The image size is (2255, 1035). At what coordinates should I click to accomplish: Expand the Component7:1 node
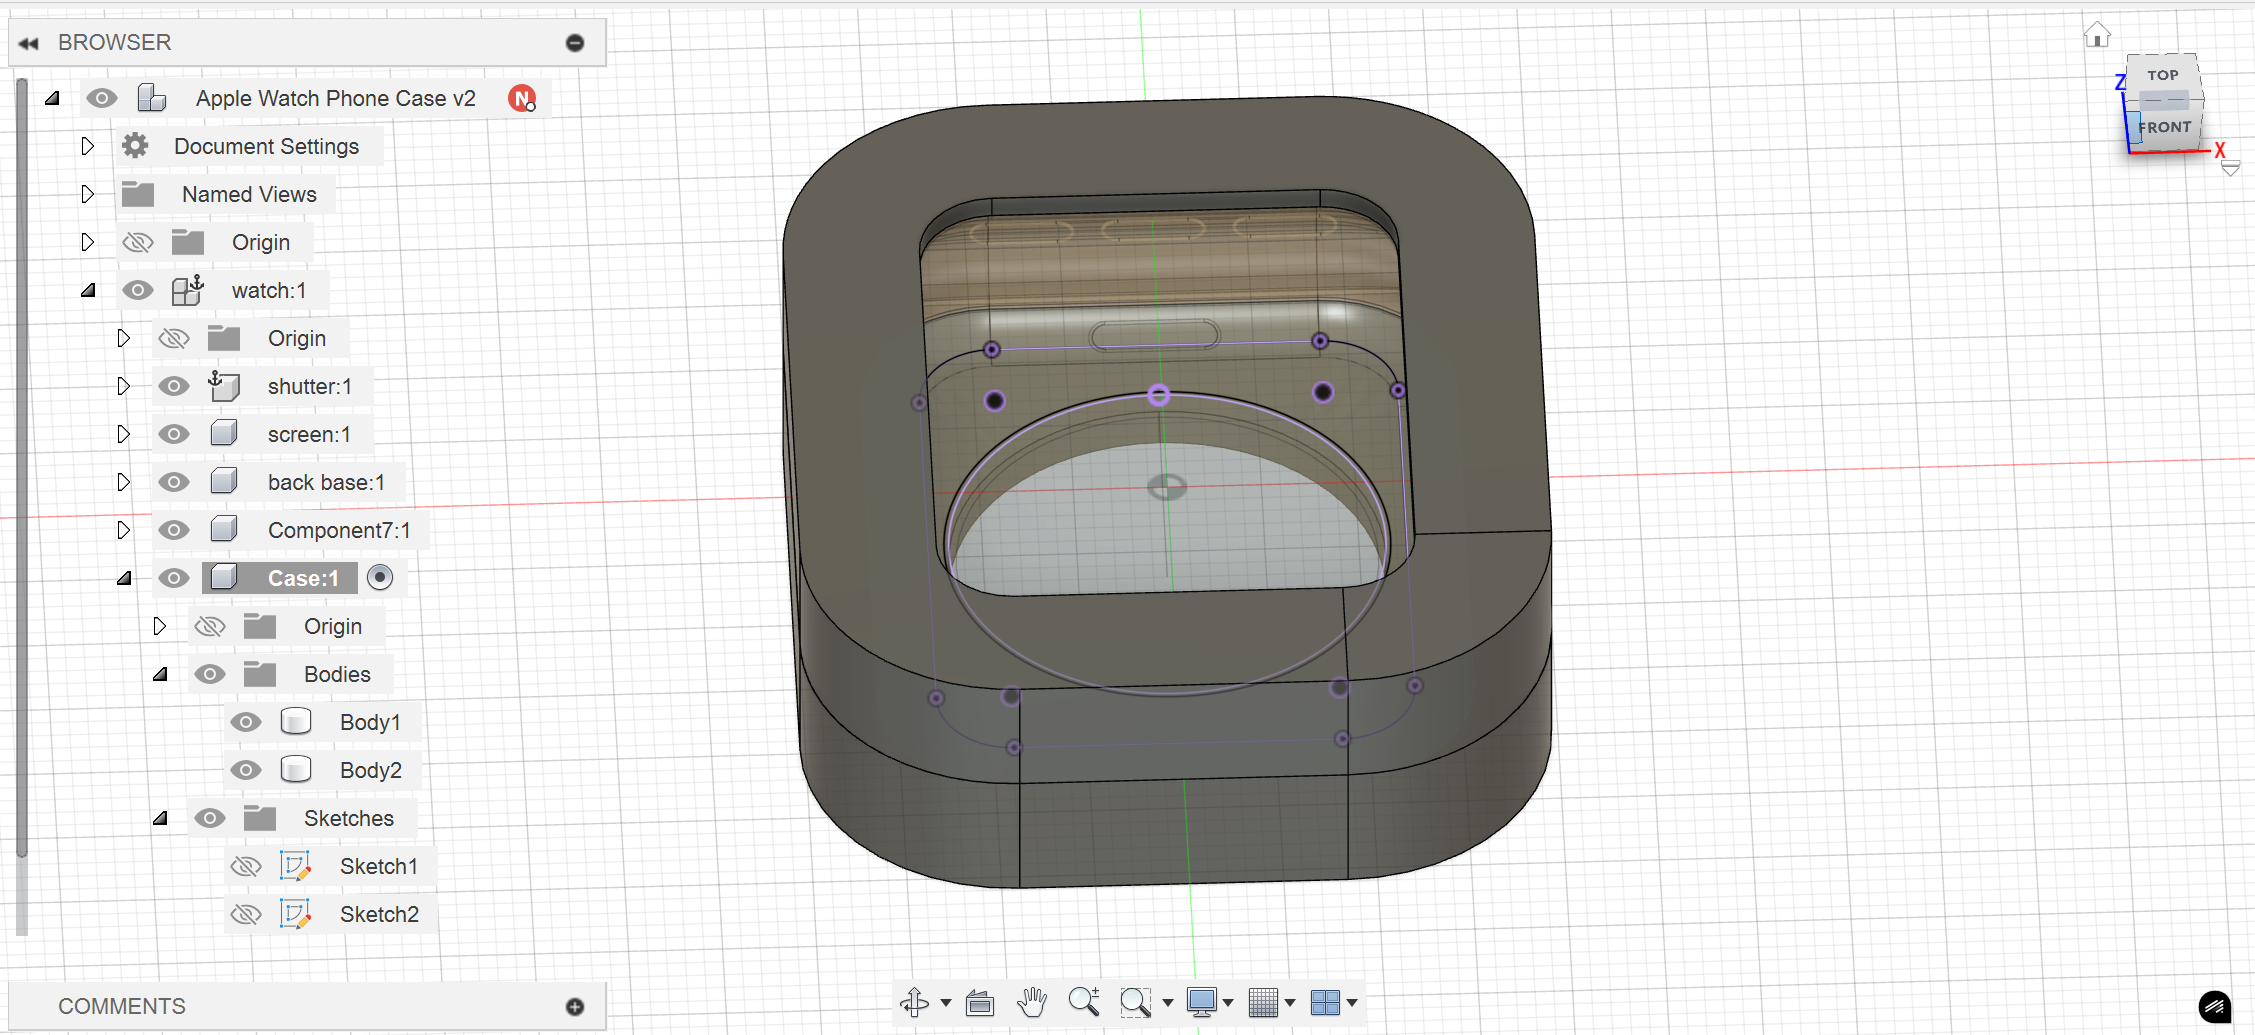(x=124, y=530)
